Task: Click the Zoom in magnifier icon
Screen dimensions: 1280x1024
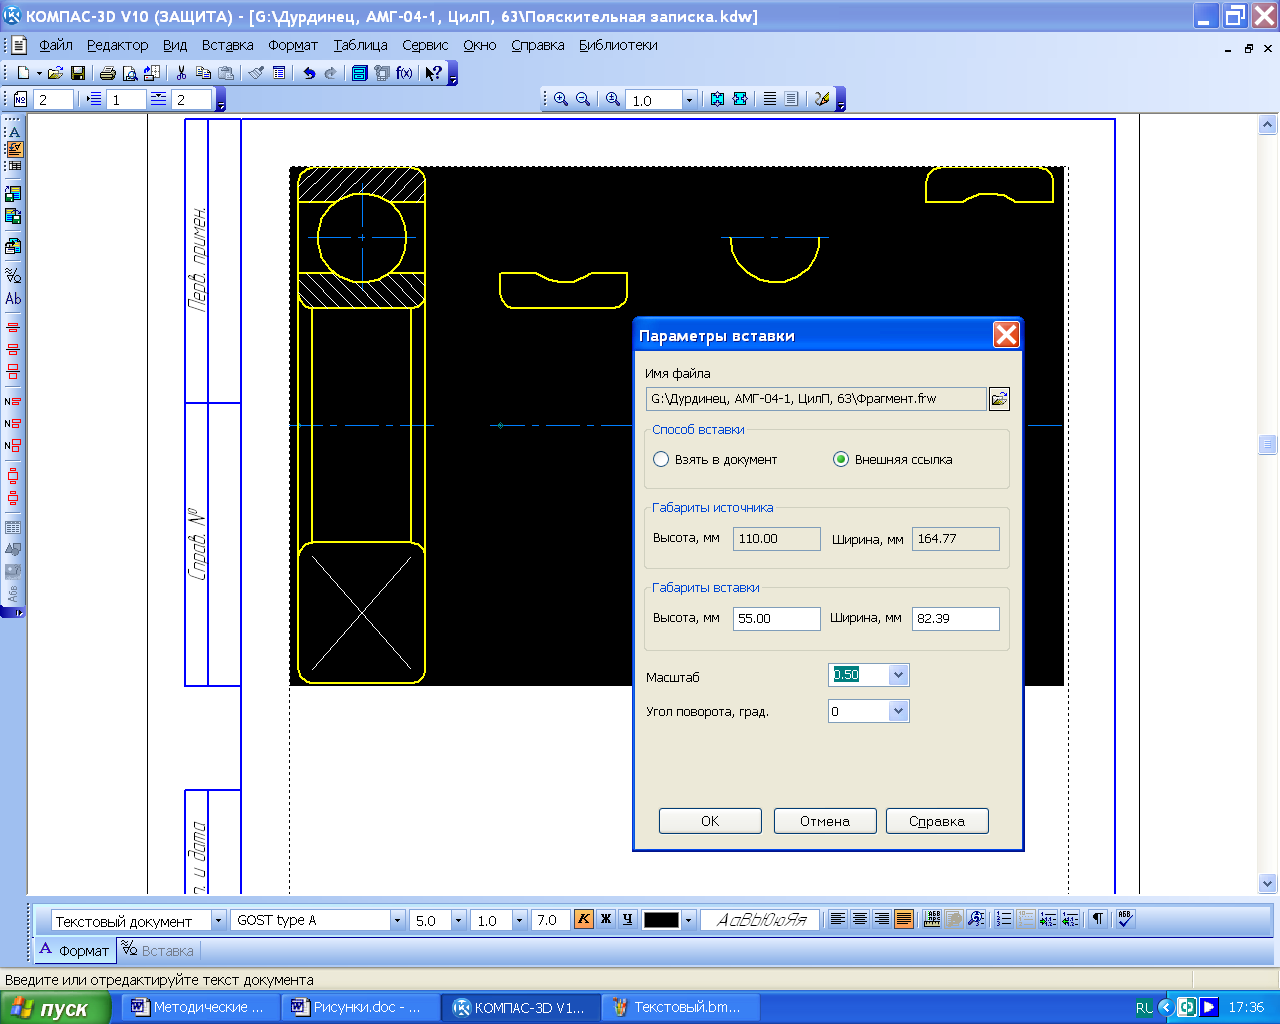Action: click(x=561, y=99)
